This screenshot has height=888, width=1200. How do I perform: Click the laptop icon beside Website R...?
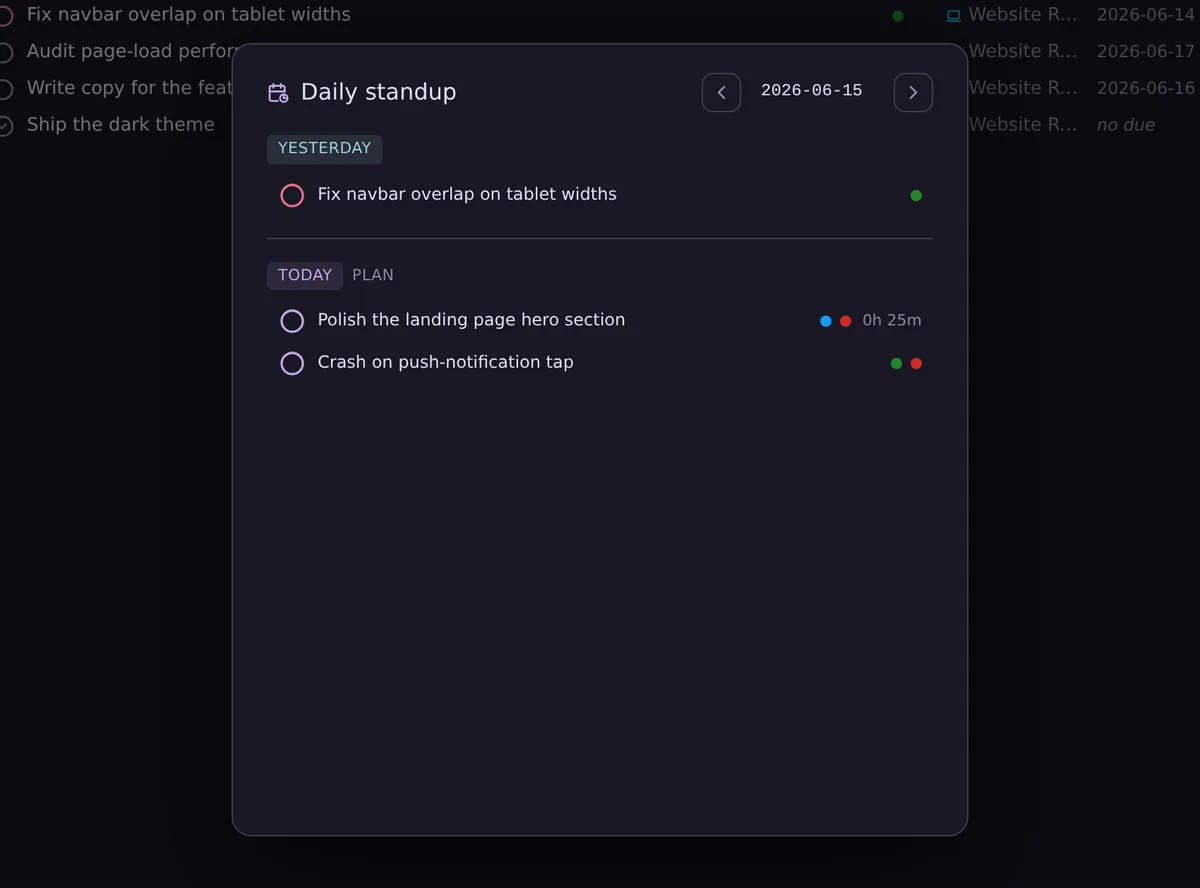[953, 15]
